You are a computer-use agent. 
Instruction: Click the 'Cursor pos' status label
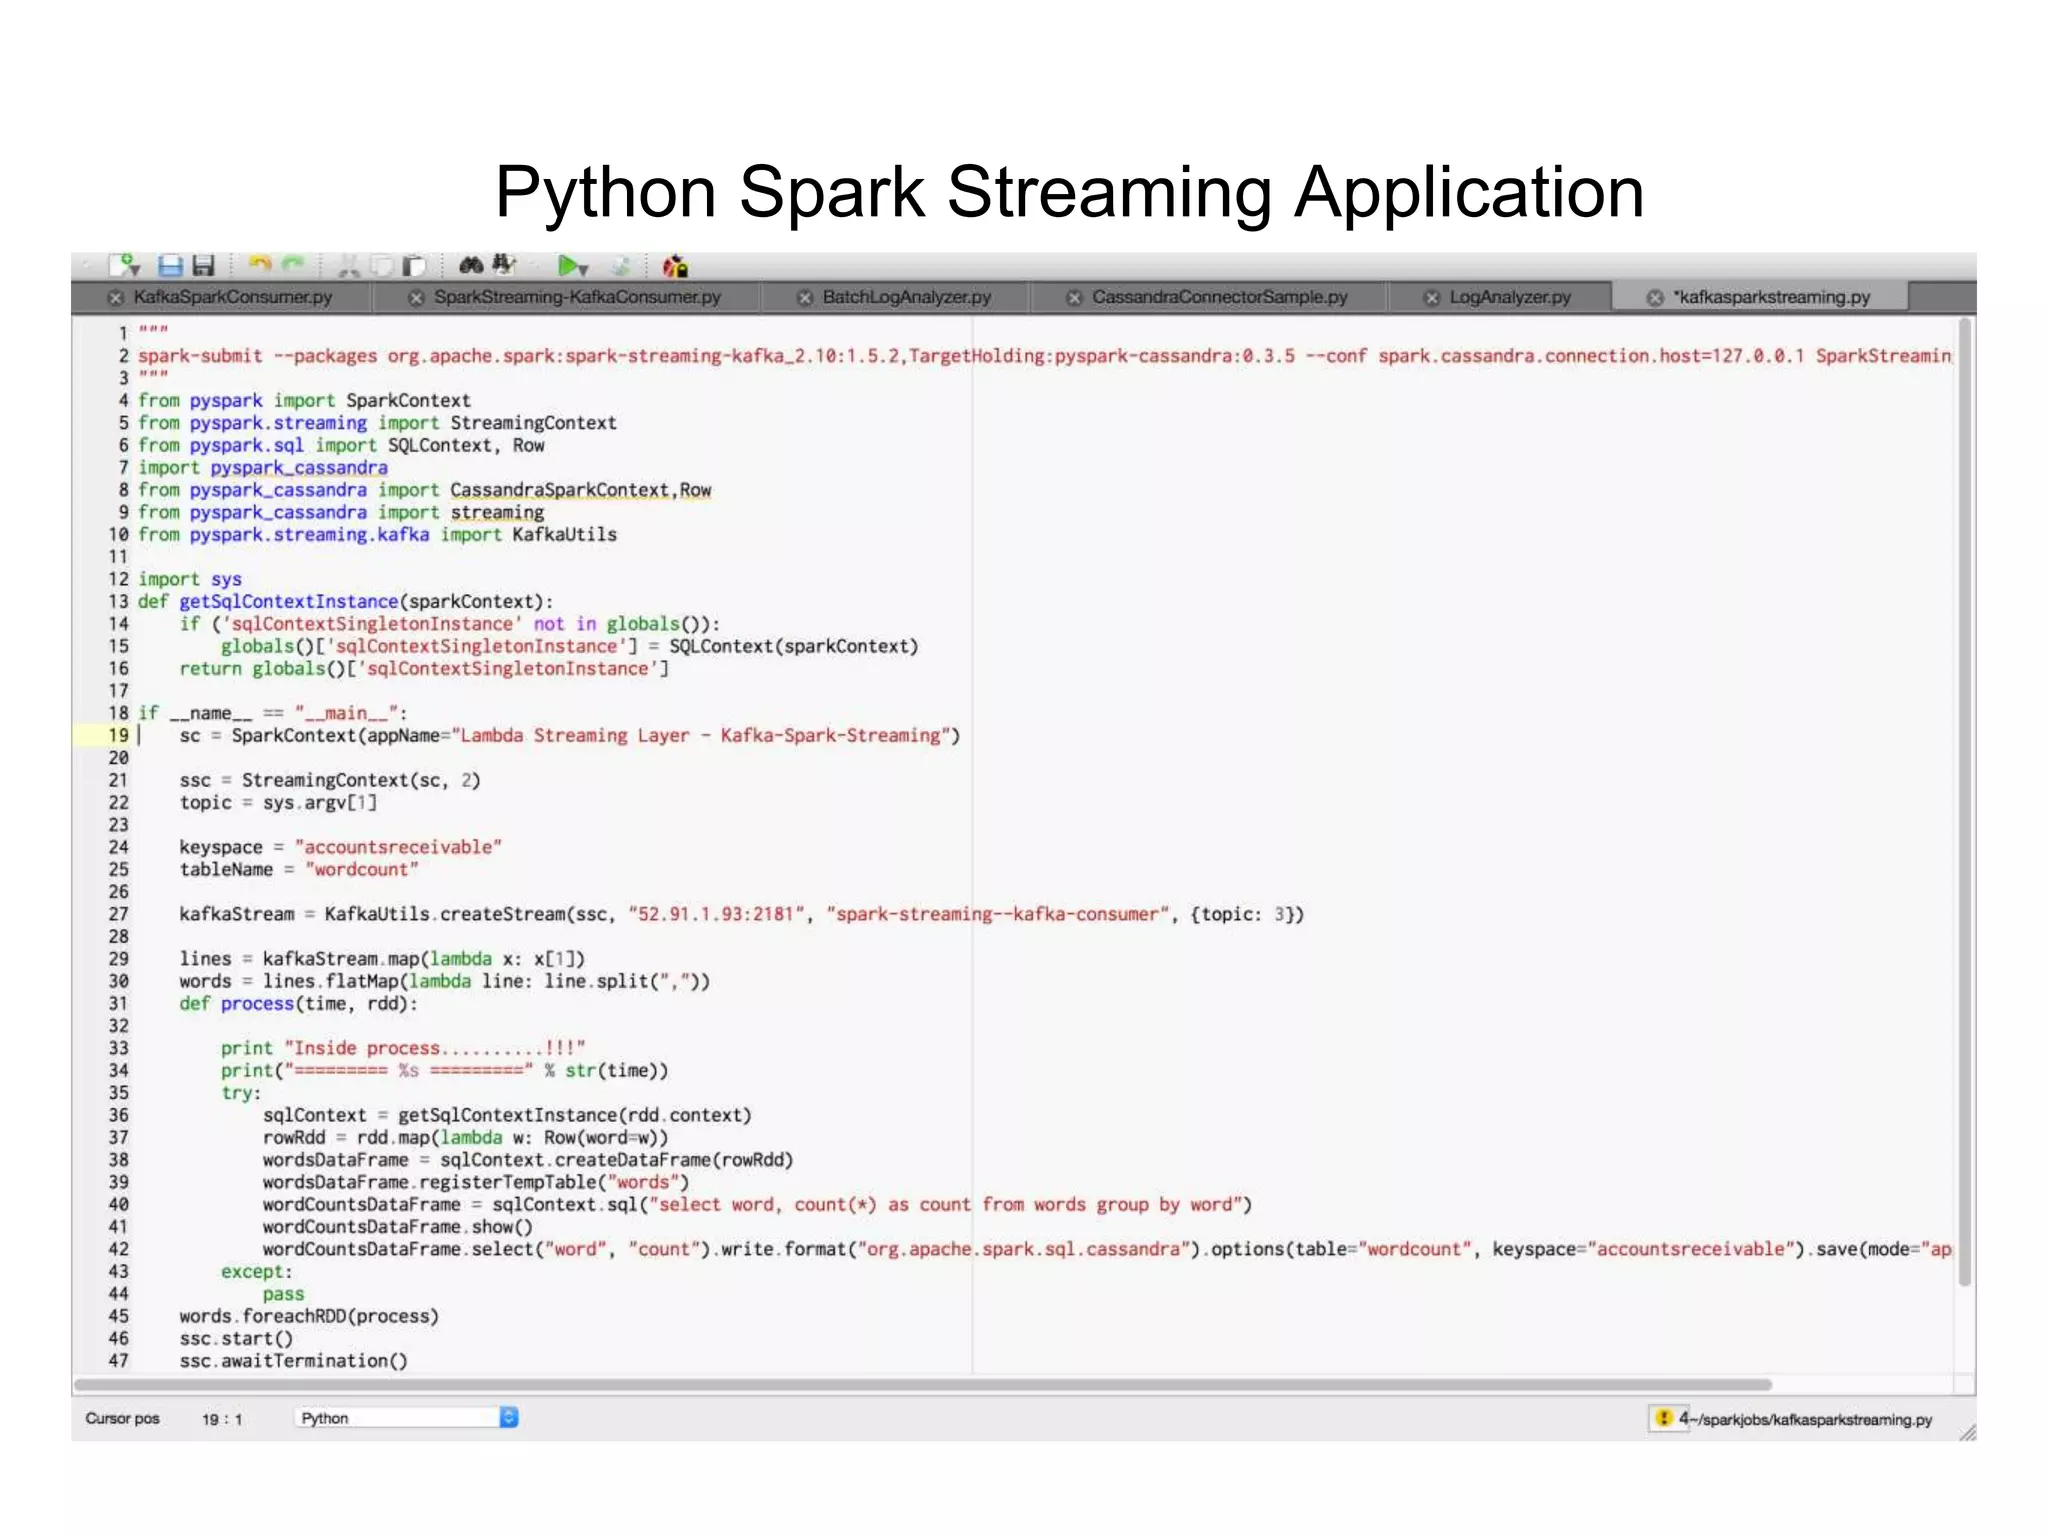(x=122, y=1418)
